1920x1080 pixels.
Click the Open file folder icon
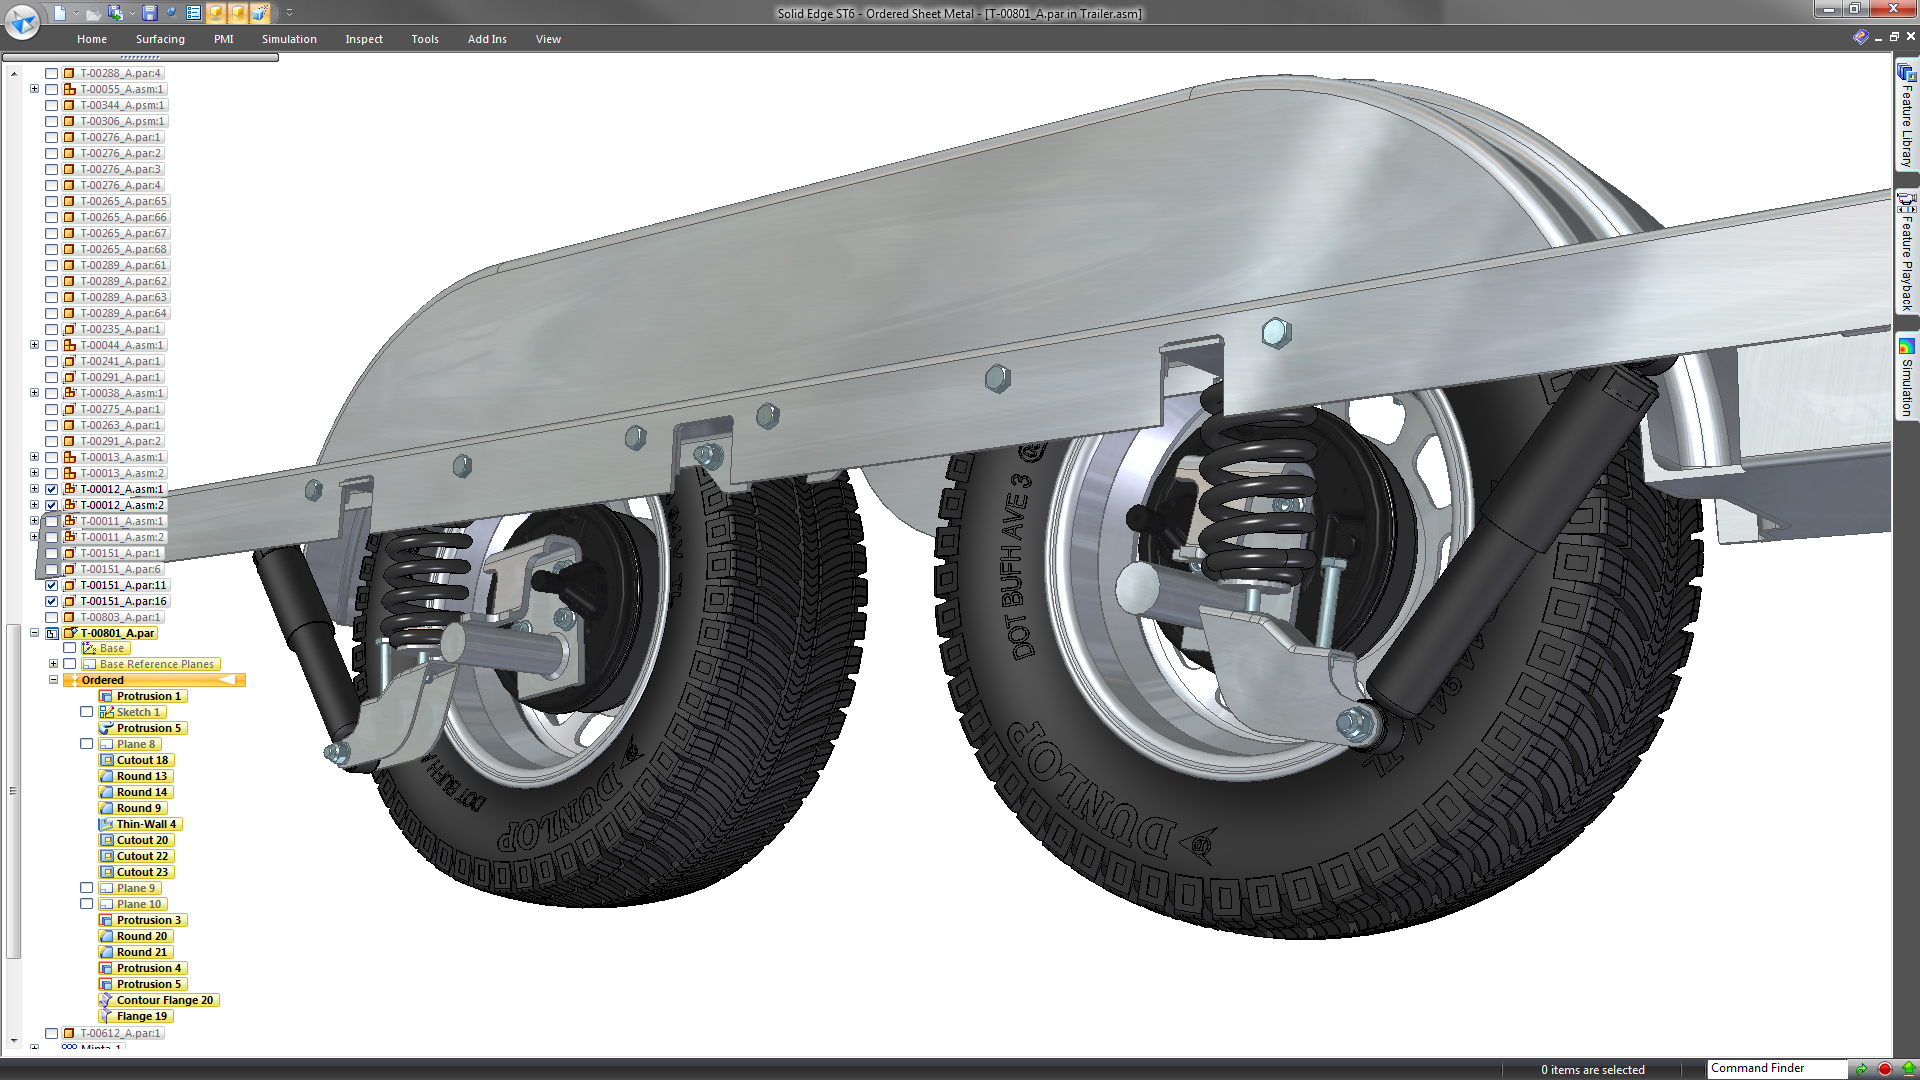pyautogui.click(x=92, y=13)
